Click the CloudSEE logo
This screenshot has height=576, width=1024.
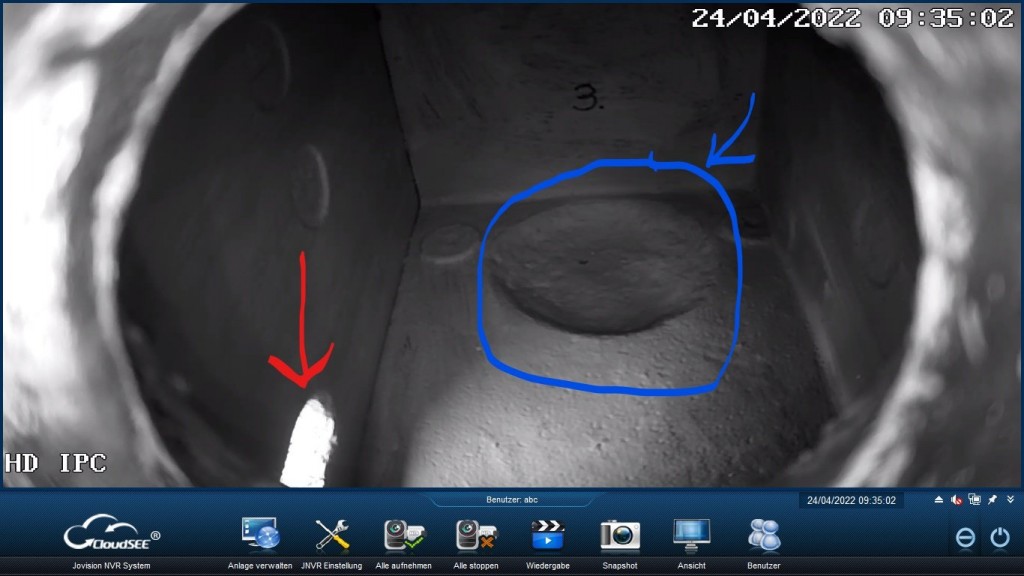111,536
